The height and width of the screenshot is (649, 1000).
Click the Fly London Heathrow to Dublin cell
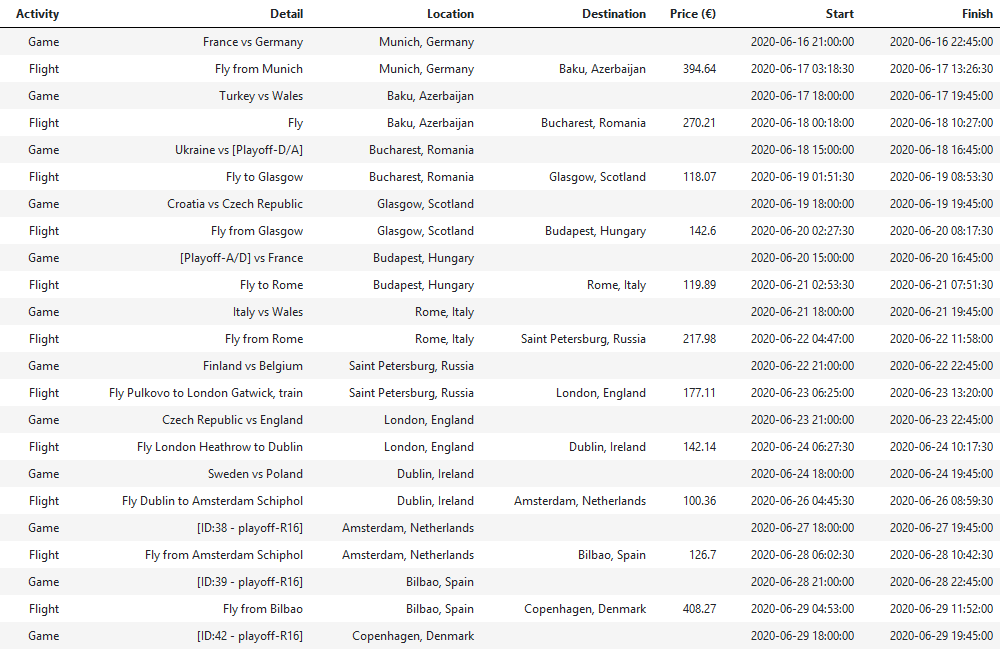point(219,447)
